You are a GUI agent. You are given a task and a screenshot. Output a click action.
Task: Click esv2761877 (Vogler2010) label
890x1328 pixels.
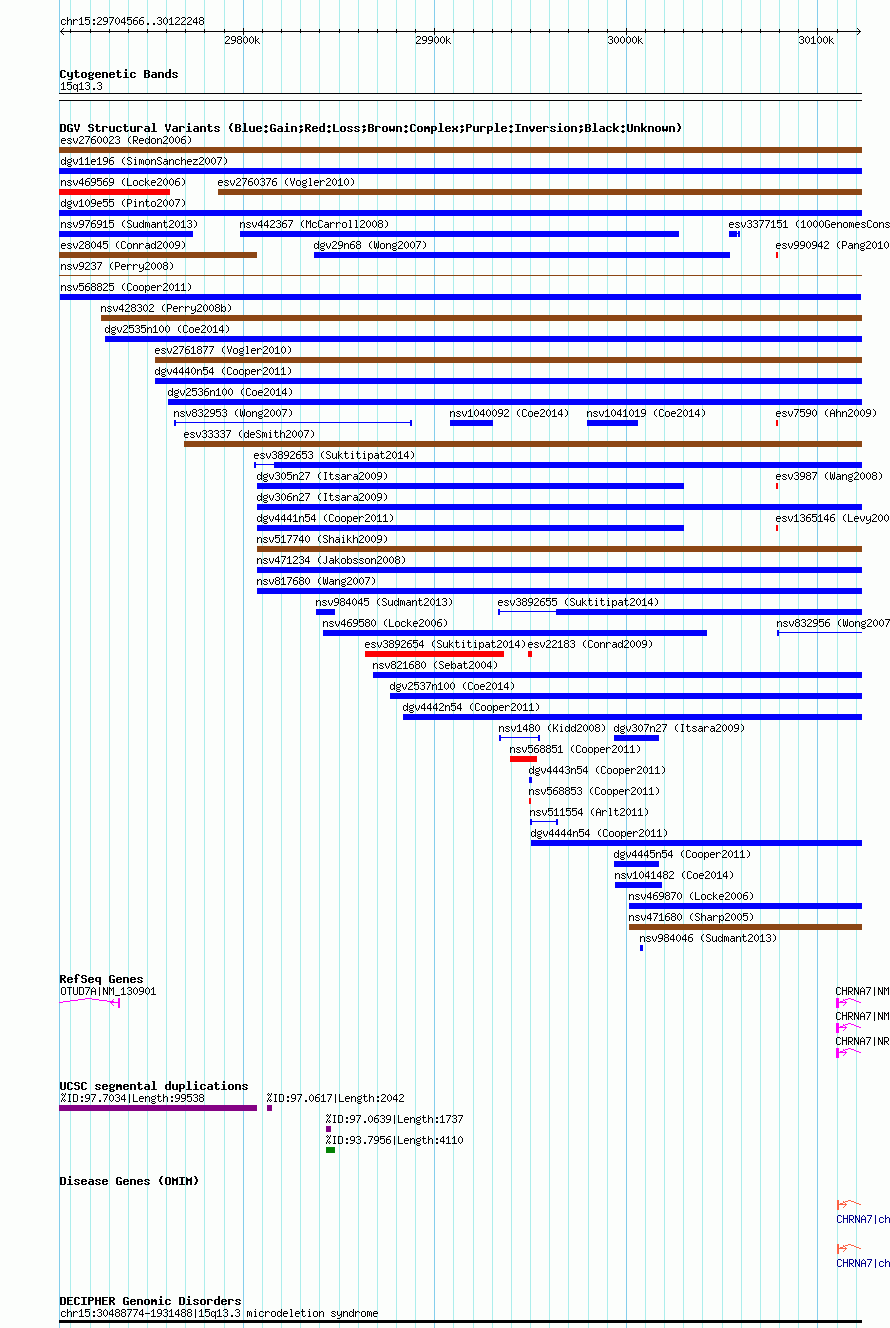(223, 350)
